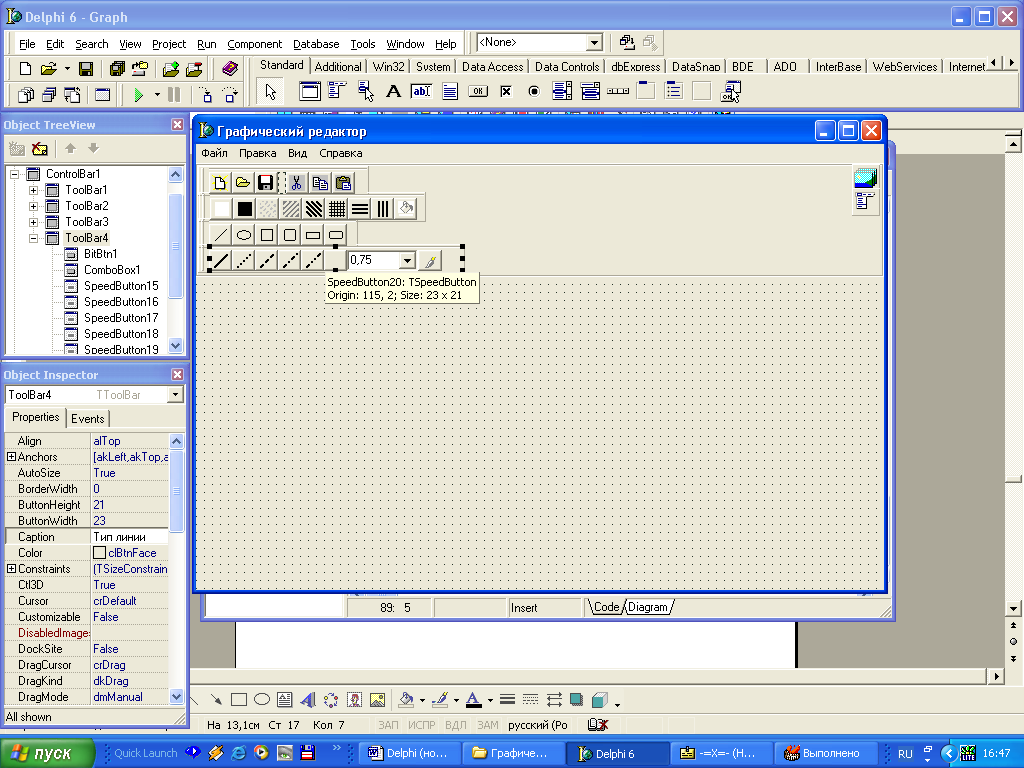Select the Label 'A' component in palette

point(393,91)
